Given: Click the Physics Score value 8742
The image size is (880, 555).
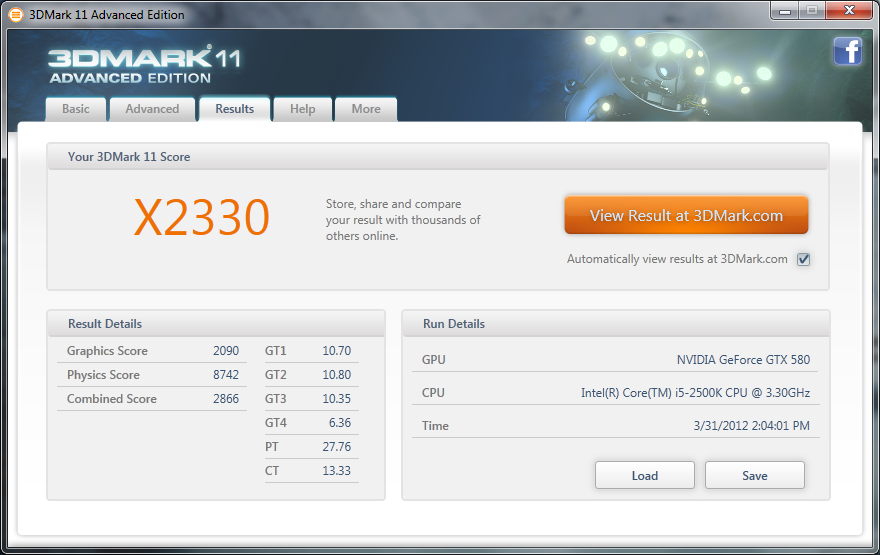Looking at the screenshot, I should (x=226, y=375).
